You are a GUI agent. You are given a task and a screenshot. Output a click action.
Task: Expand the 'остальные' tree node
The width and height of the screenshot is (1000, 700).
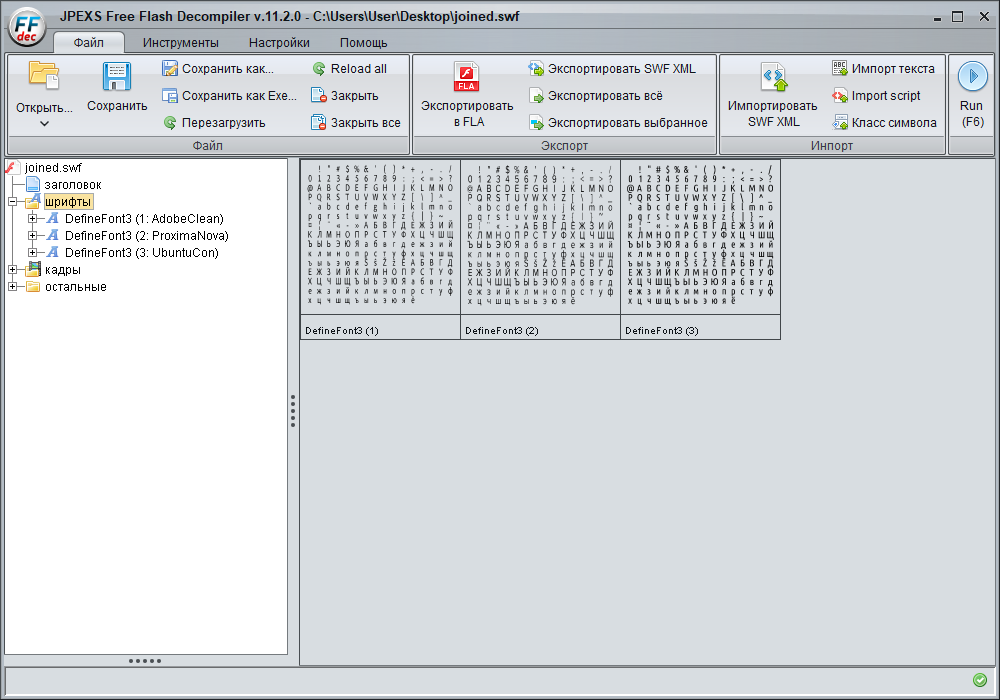tap(12, 287)
